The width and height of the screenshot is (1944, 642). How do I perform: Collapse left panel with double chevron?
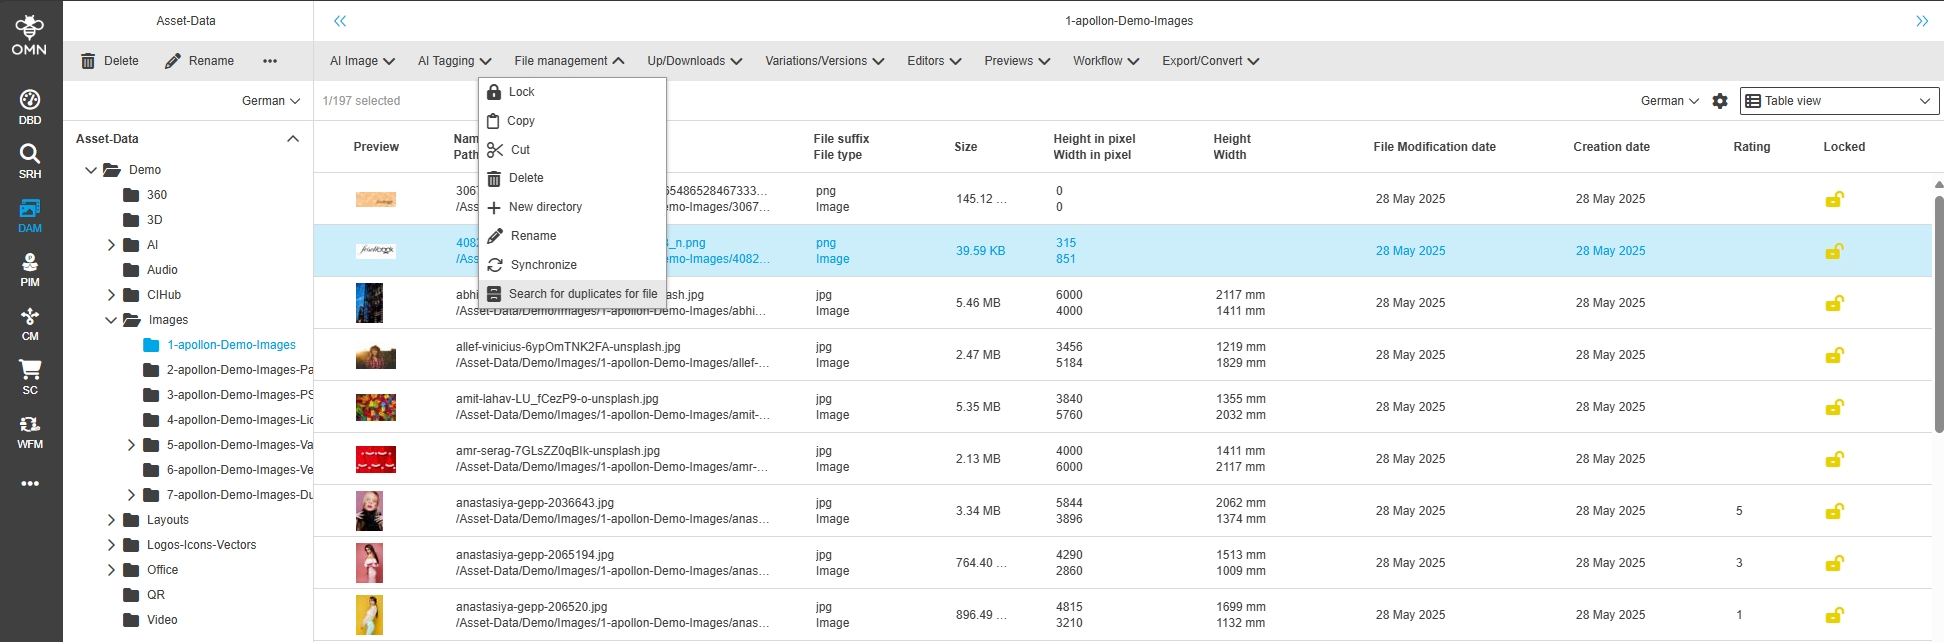coord(340,21)
